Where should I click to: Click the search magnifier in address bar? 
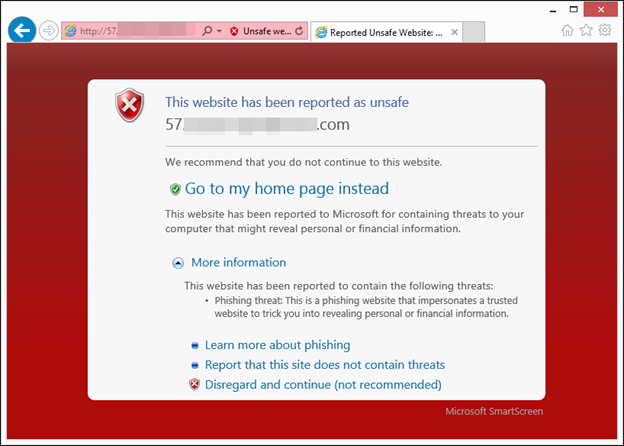(x=207, y=31)
